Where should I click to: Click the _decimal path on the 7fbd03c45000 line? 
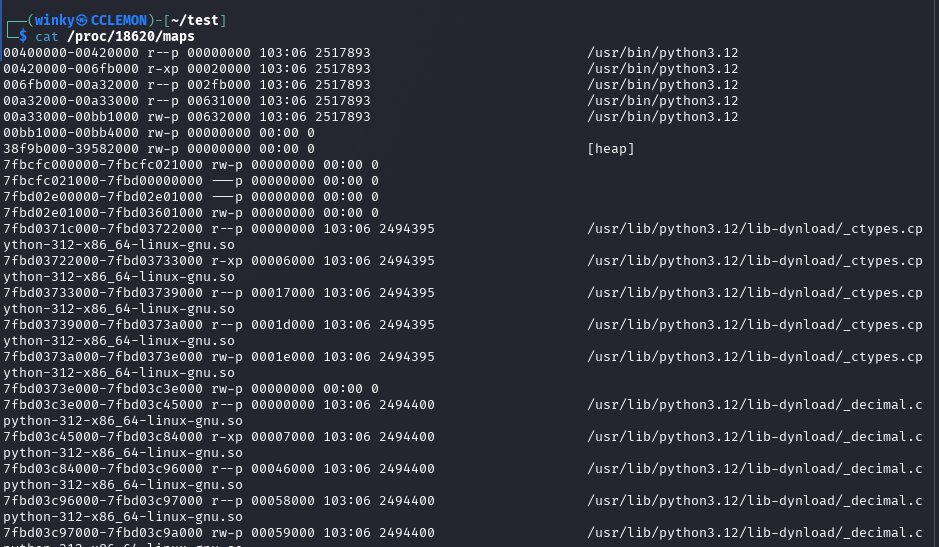point(754,436)
